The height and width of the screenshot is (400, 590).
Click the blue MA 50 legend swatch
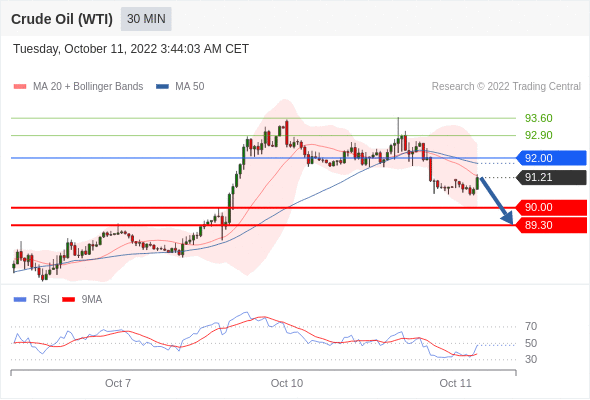162,87
